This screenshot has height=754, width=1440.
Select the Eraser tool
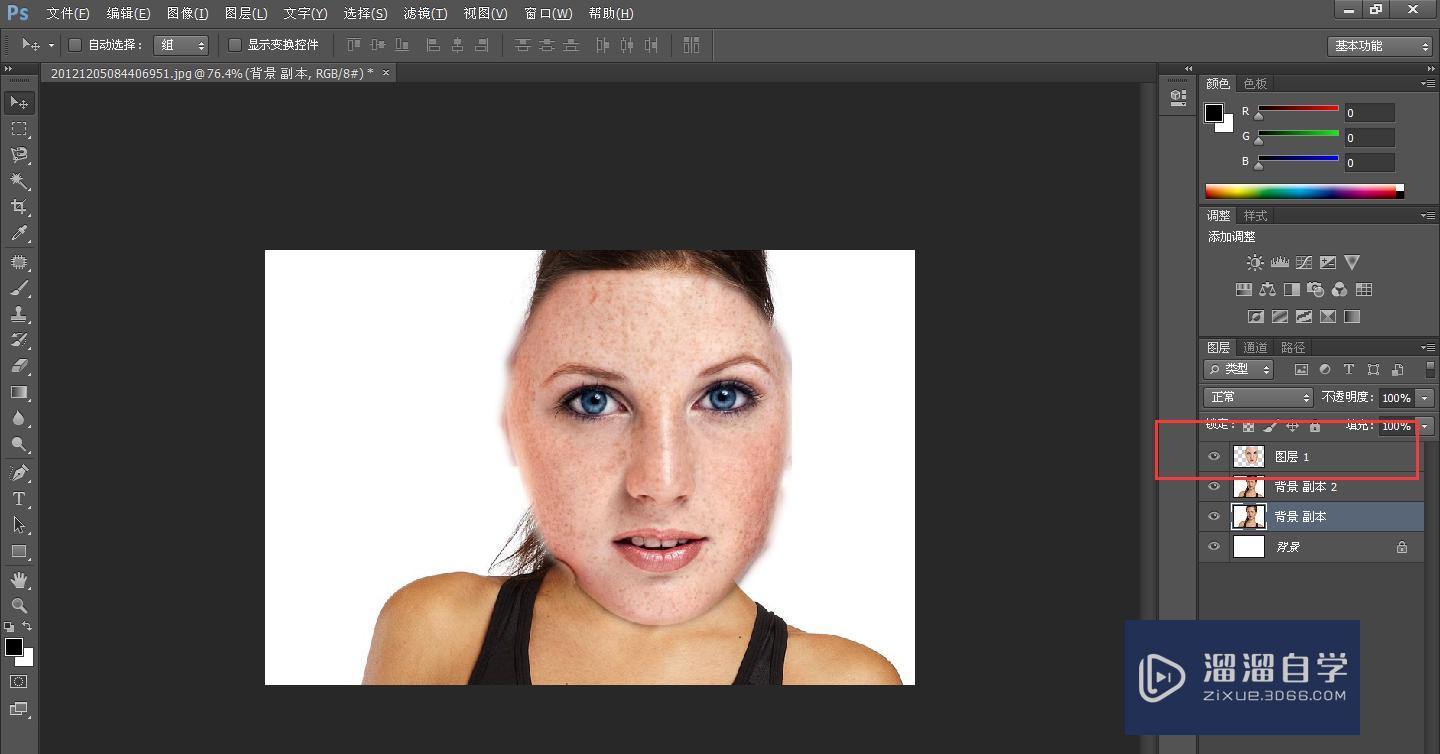tap(19, 366)
